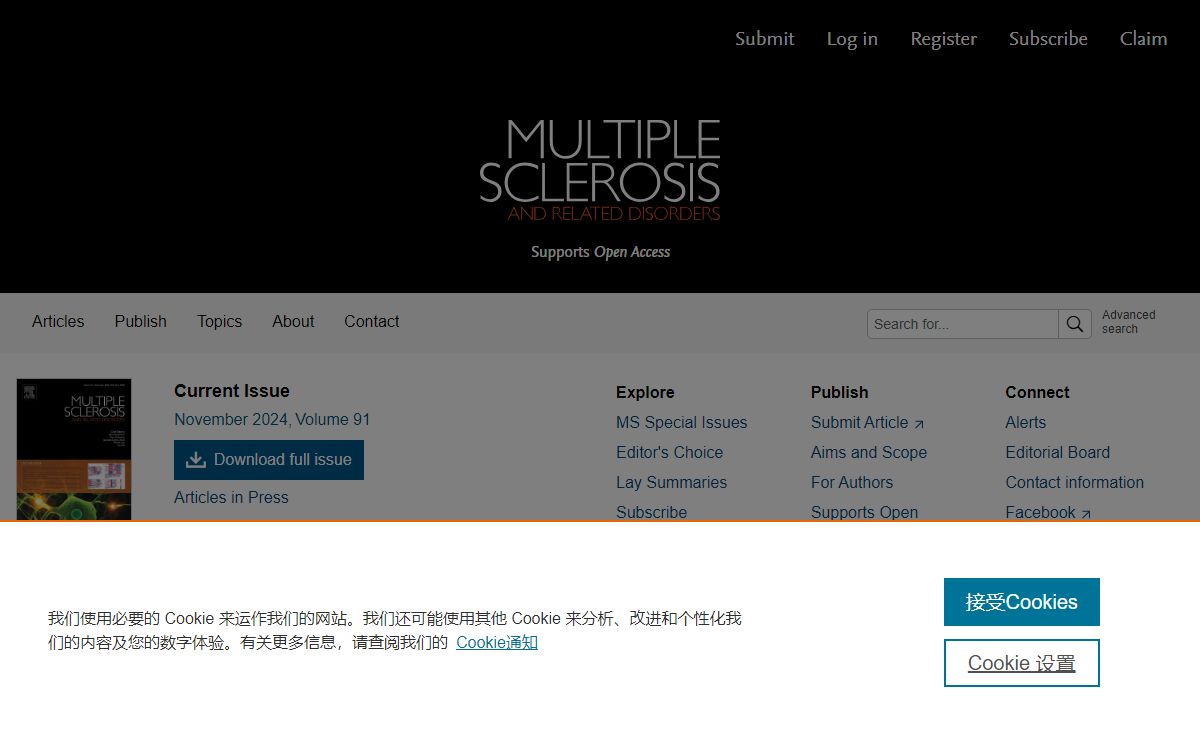This screenshot has width=1200, height=740.
Task: Open Editor's Choice link
Action: click(670, 453)
